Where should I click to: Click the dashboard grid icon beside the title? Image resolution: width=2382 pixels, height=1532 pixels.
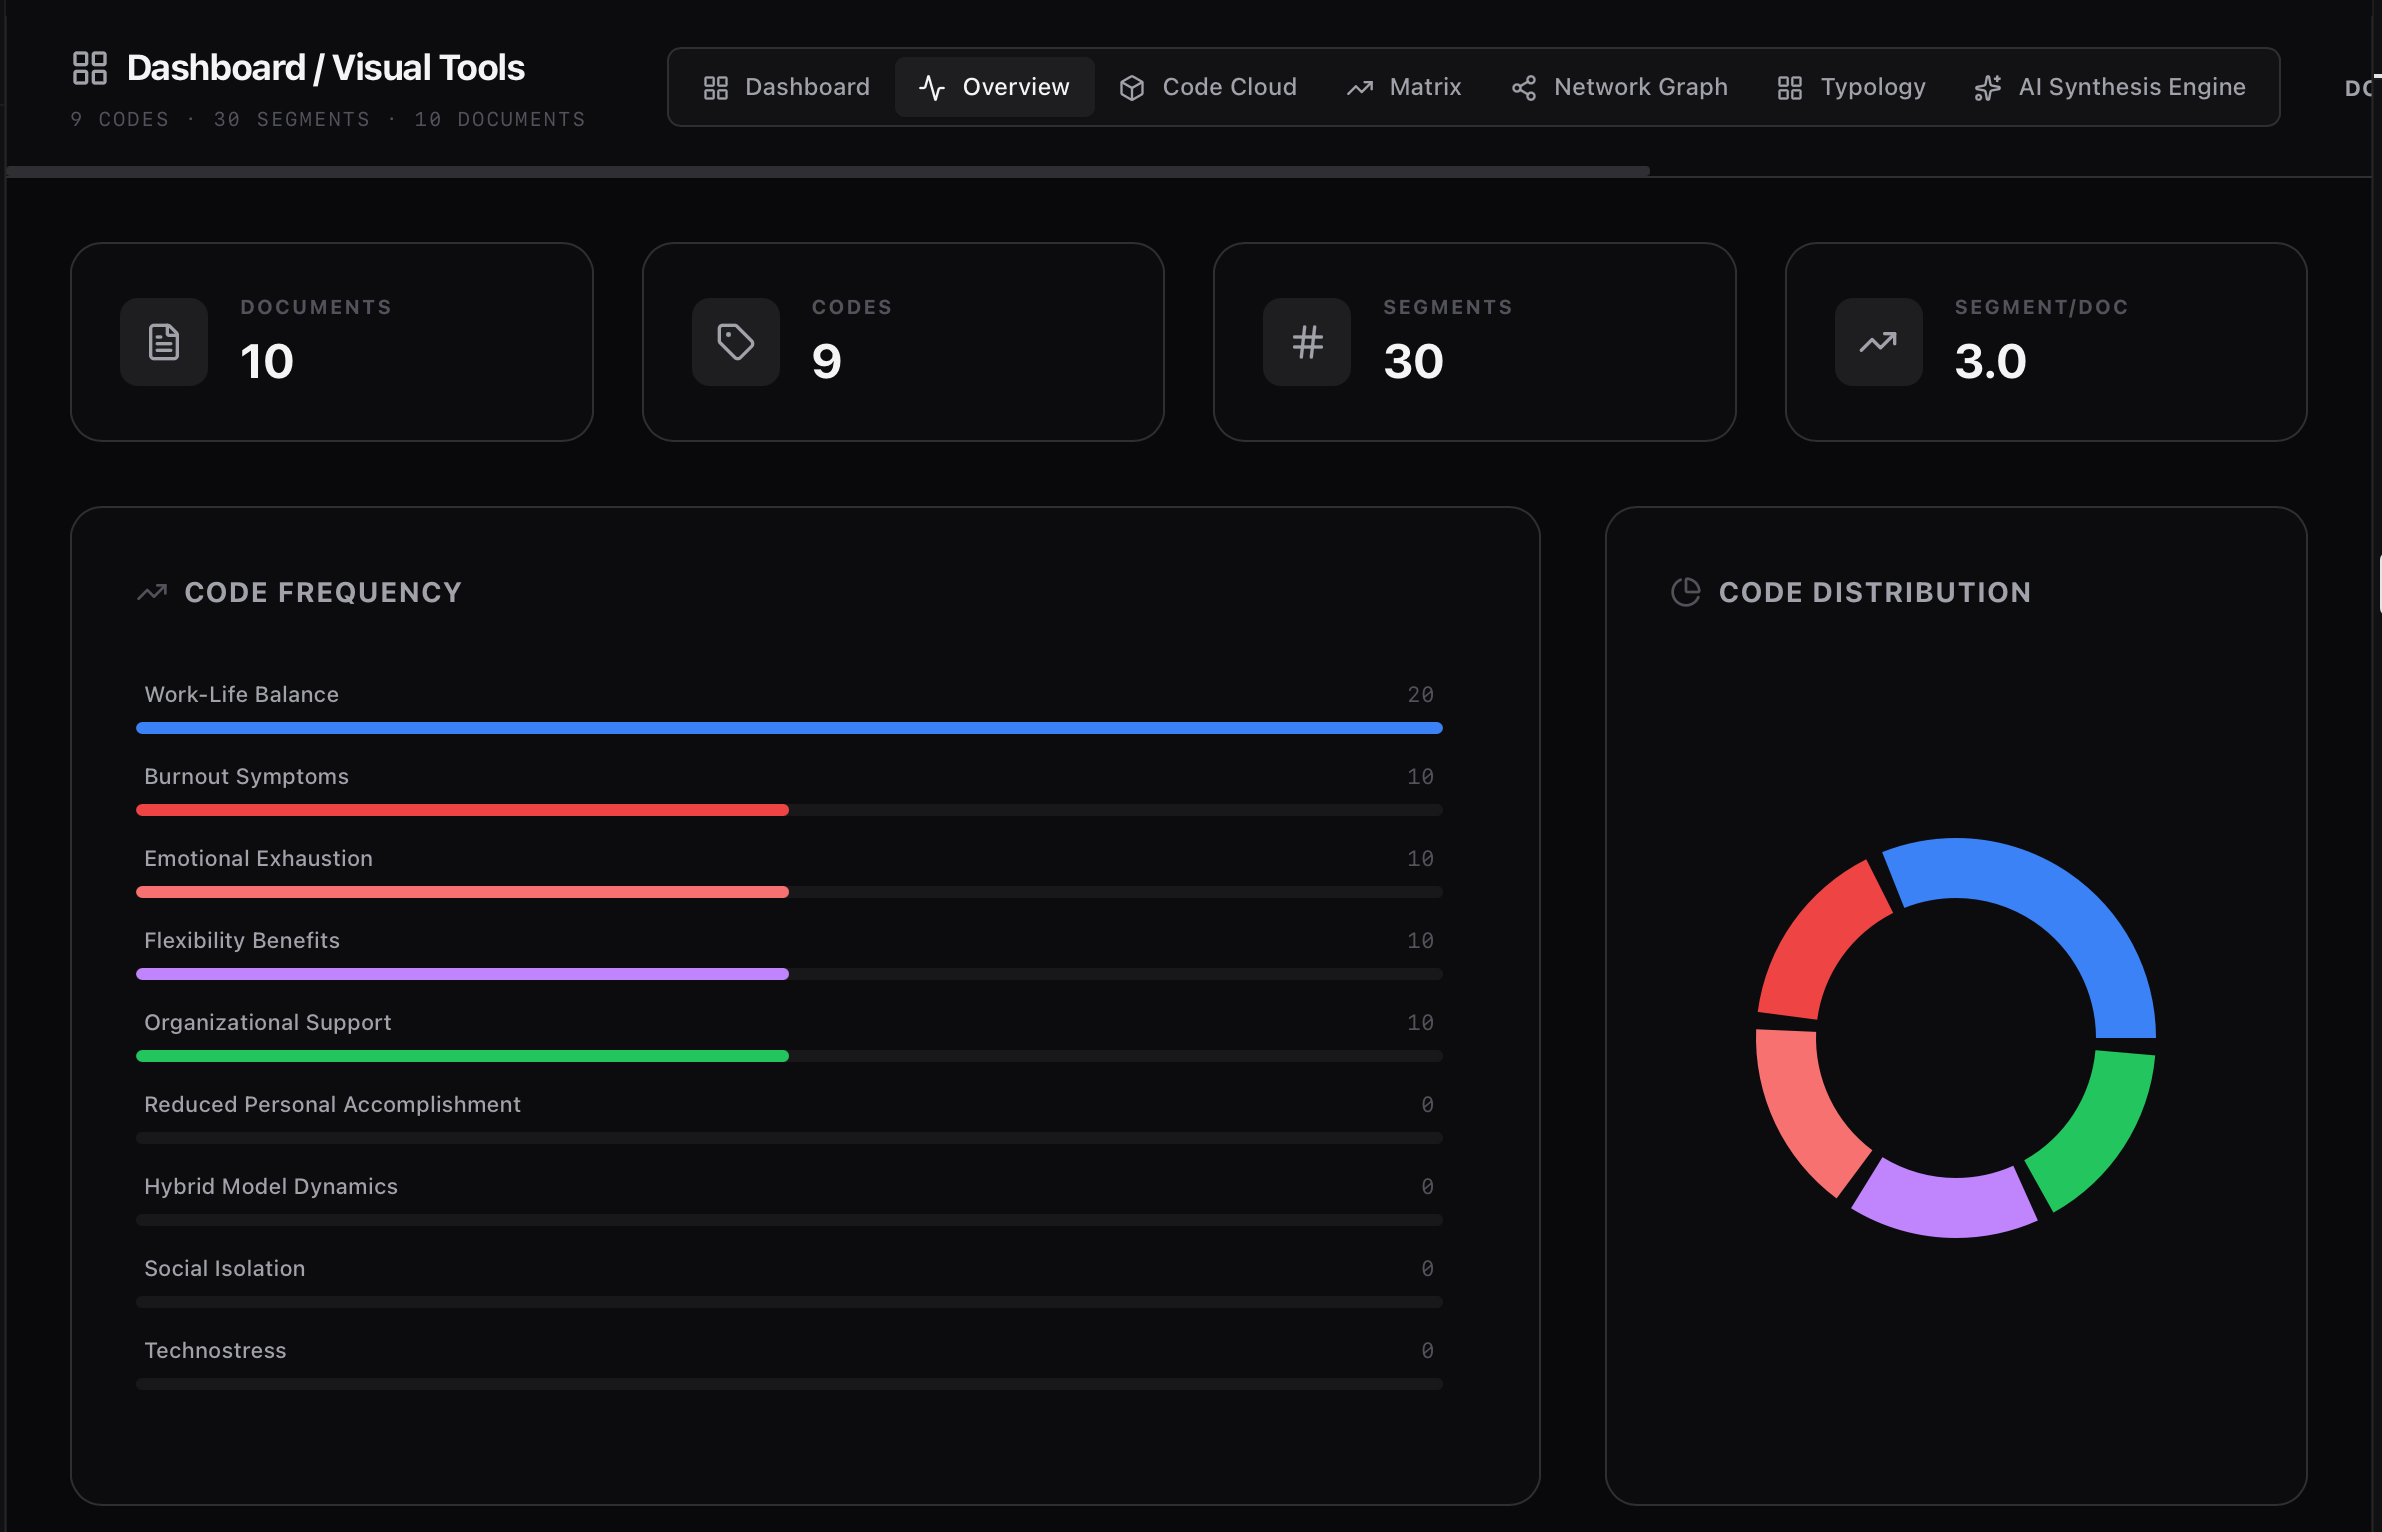[90, 68]
